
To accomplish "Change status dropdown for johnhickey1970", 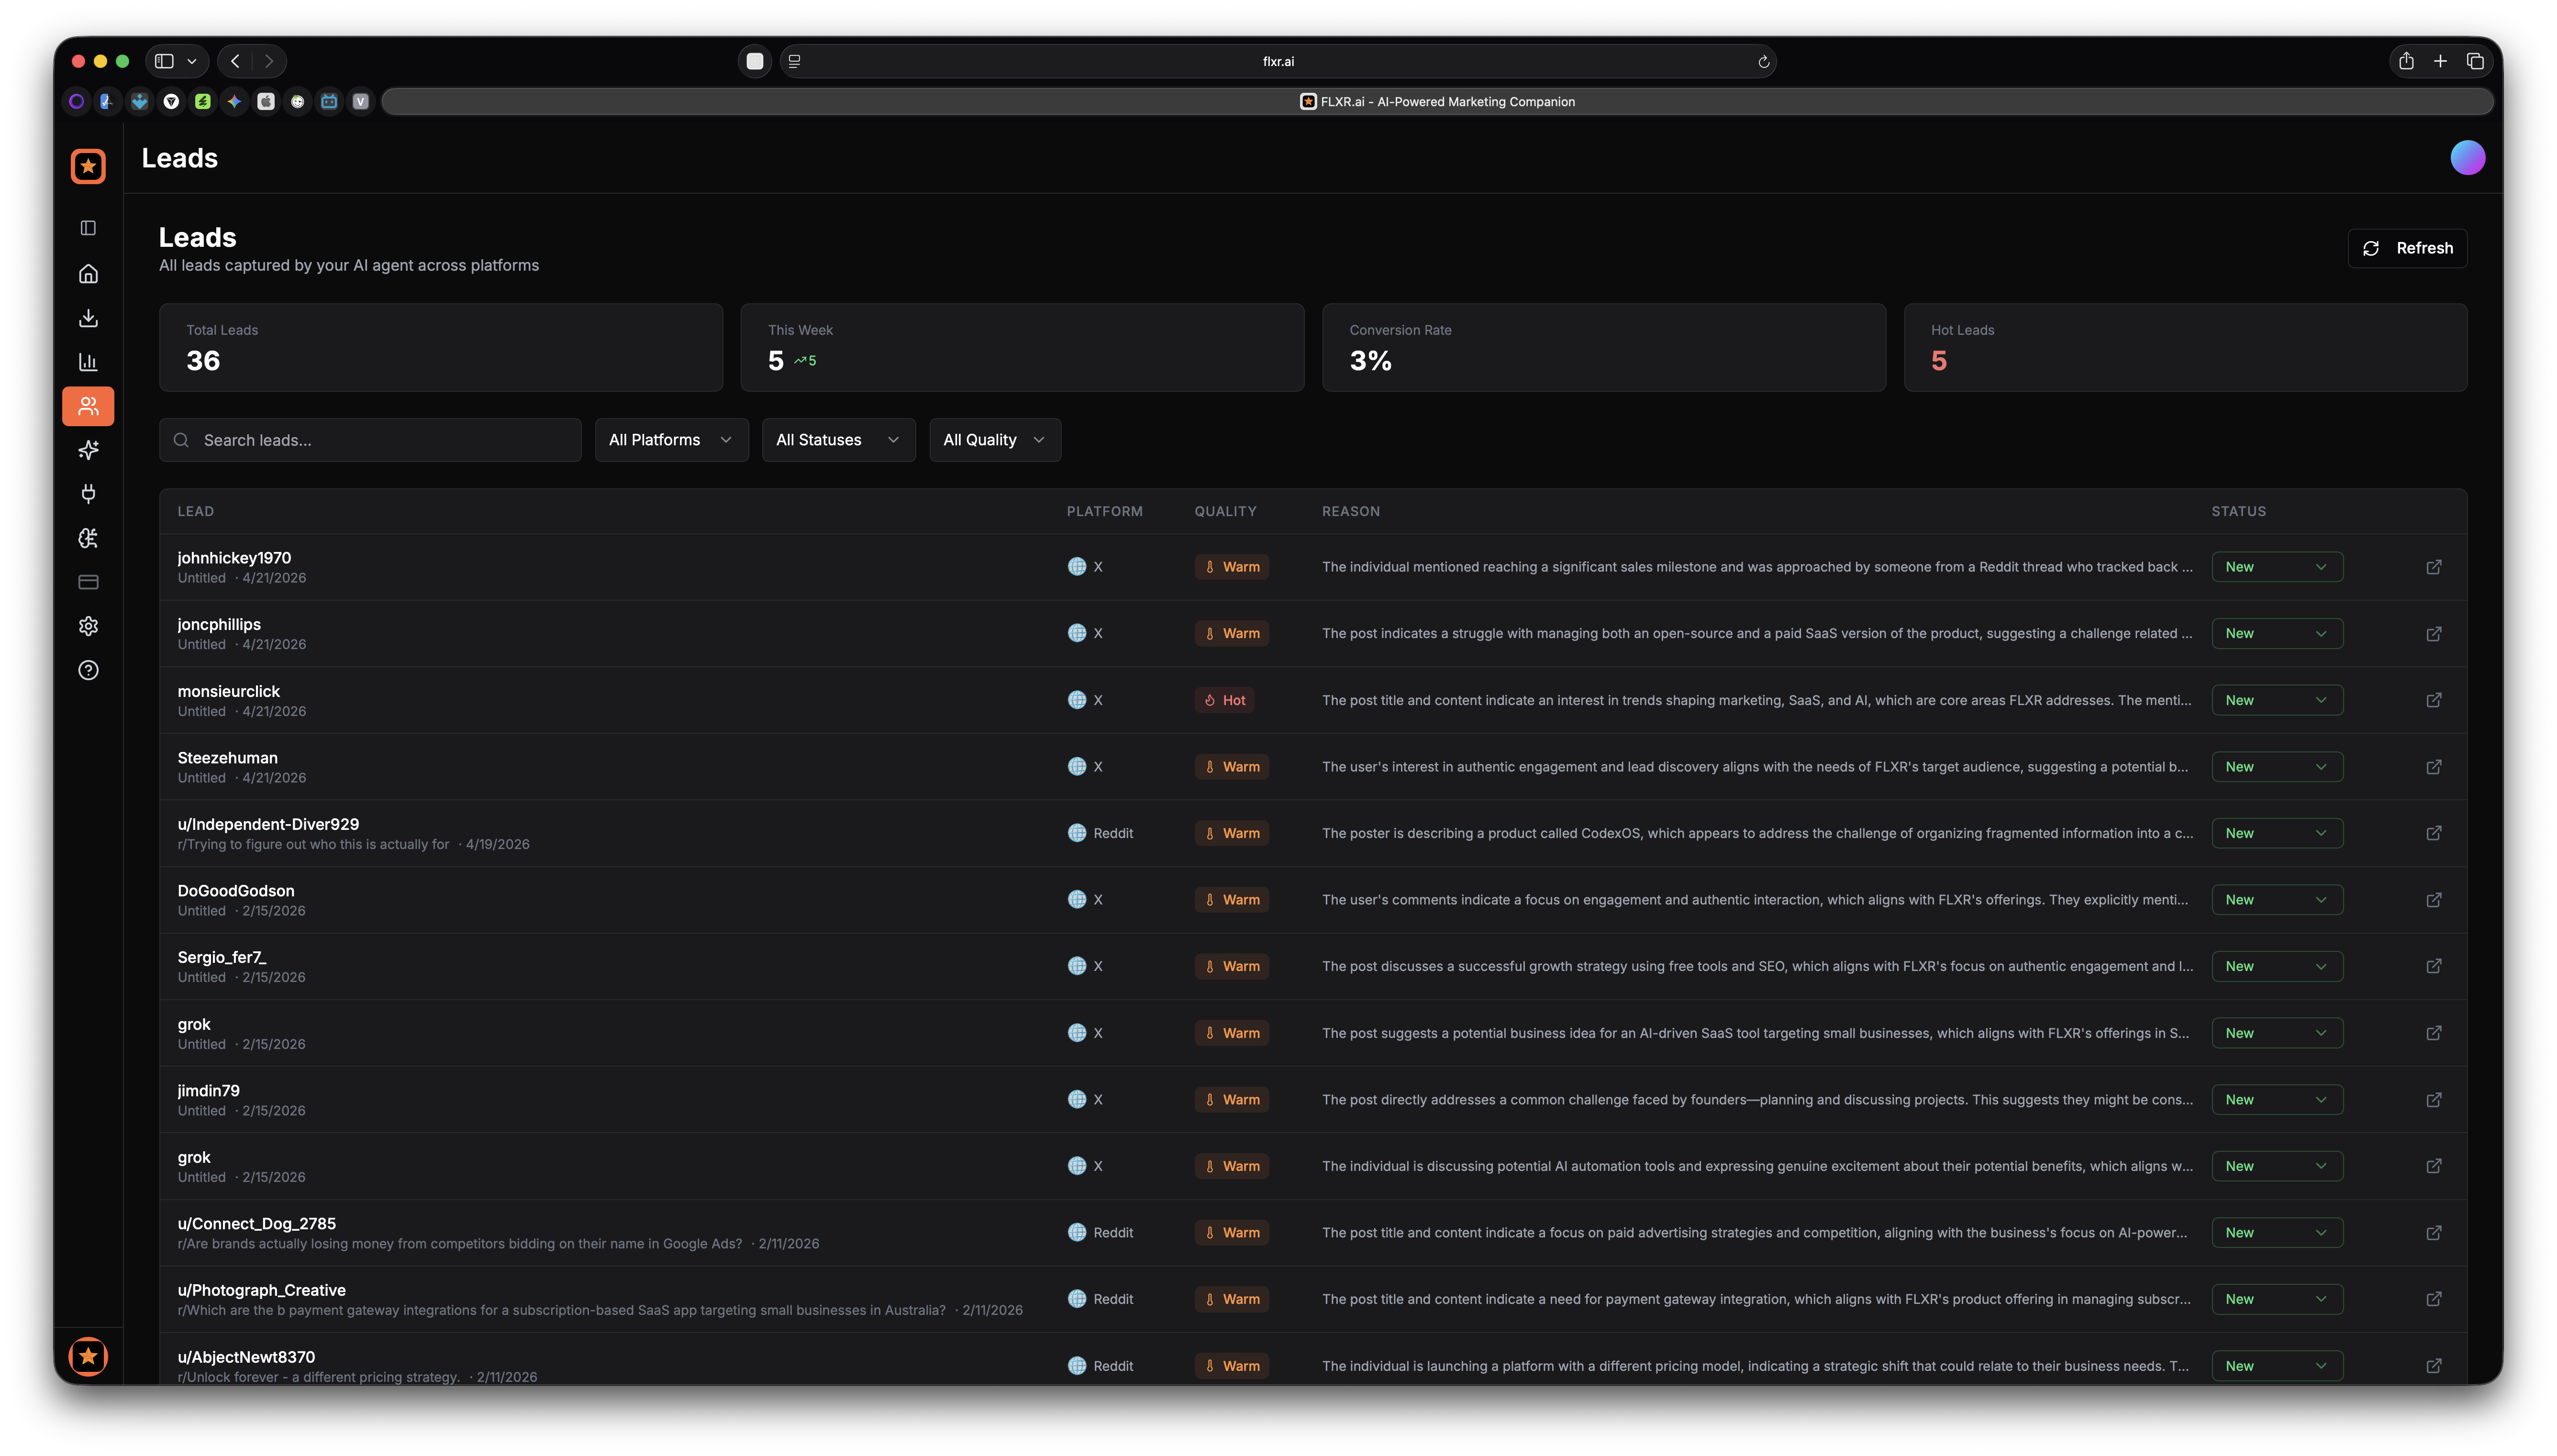I will [2276, 567].
